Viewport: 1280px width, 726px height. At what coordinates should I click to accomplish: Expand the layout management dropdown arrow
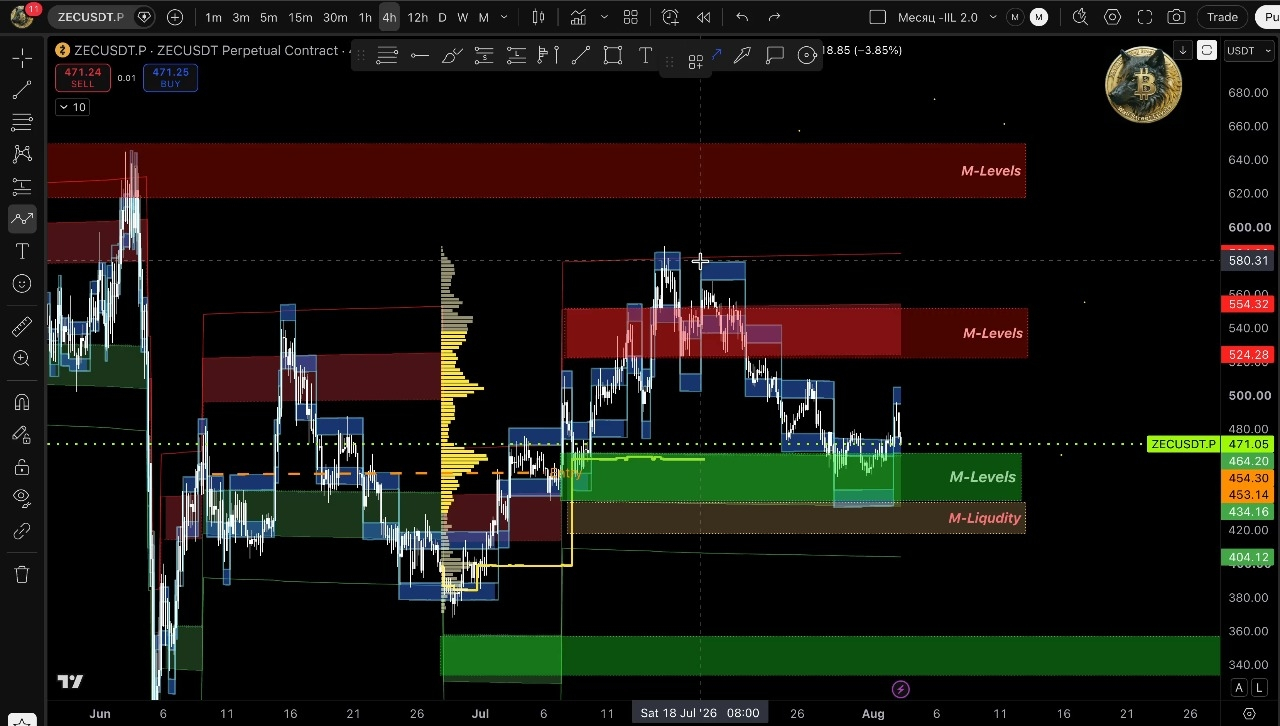tap(993, 17)
